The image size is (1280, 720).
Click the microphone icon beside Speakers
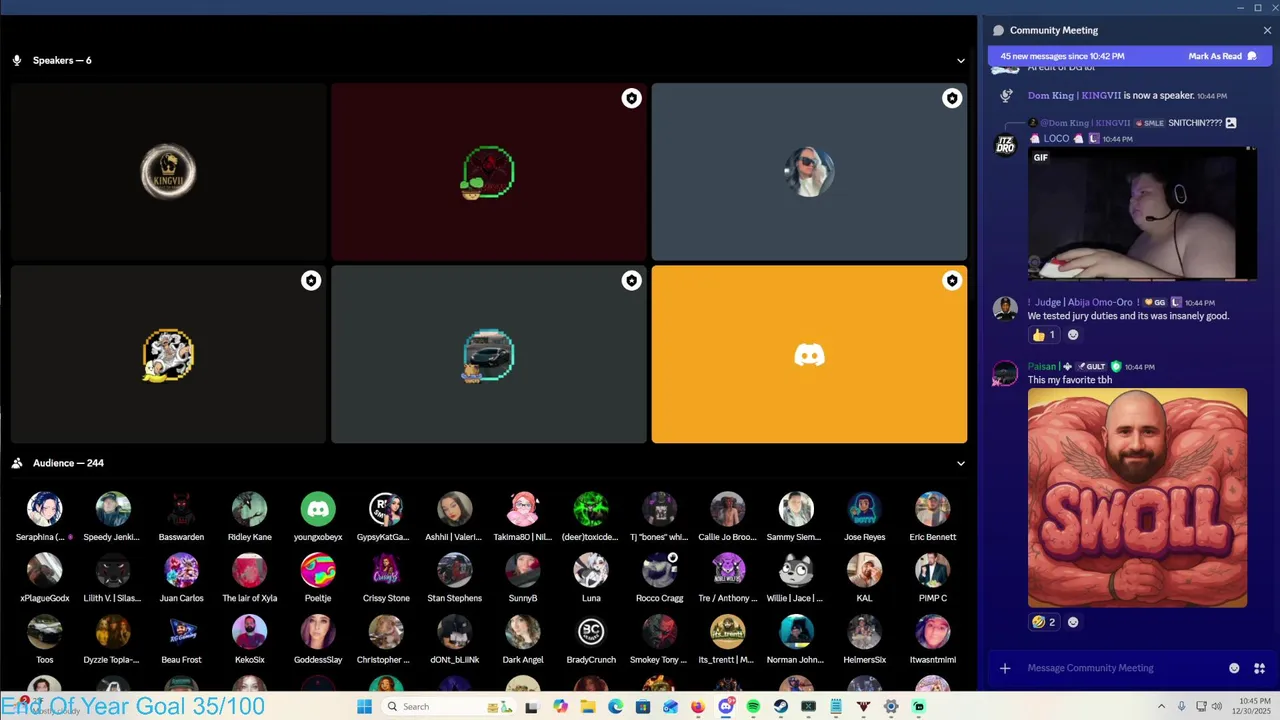pyautogui.click(x=17, y=60)
